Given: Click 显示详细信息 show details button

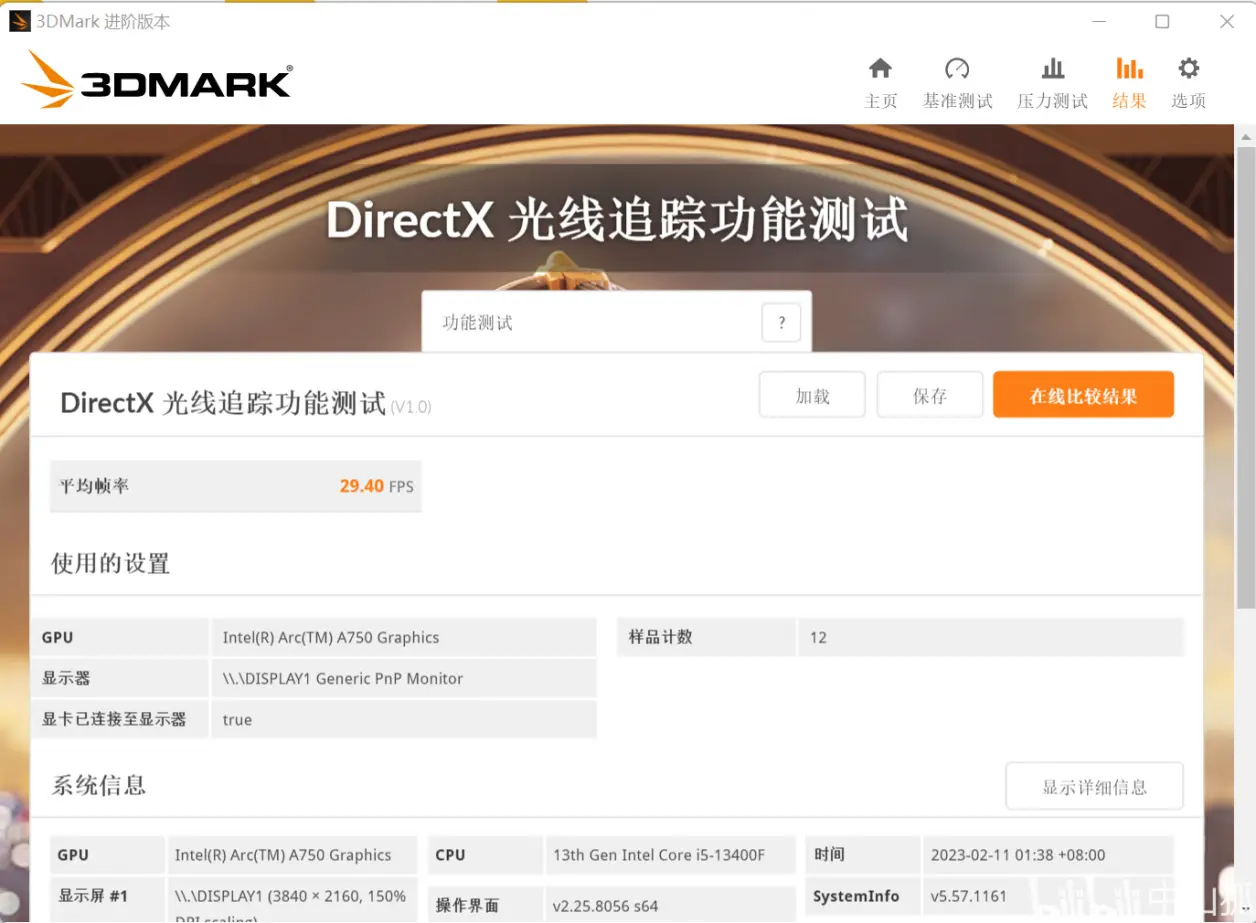Looking at the screenshot, I should click(x=1094, y=787).
